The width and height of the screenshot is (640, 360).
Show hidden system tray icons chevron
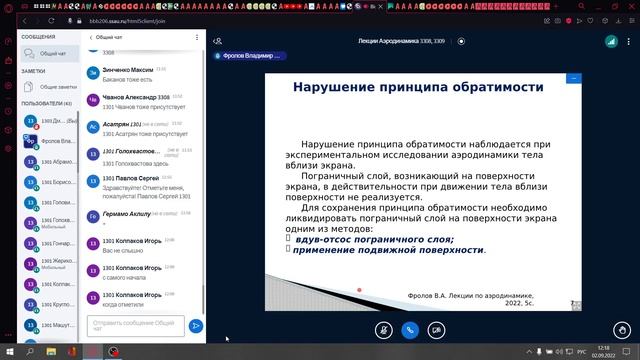click(529, 351)
